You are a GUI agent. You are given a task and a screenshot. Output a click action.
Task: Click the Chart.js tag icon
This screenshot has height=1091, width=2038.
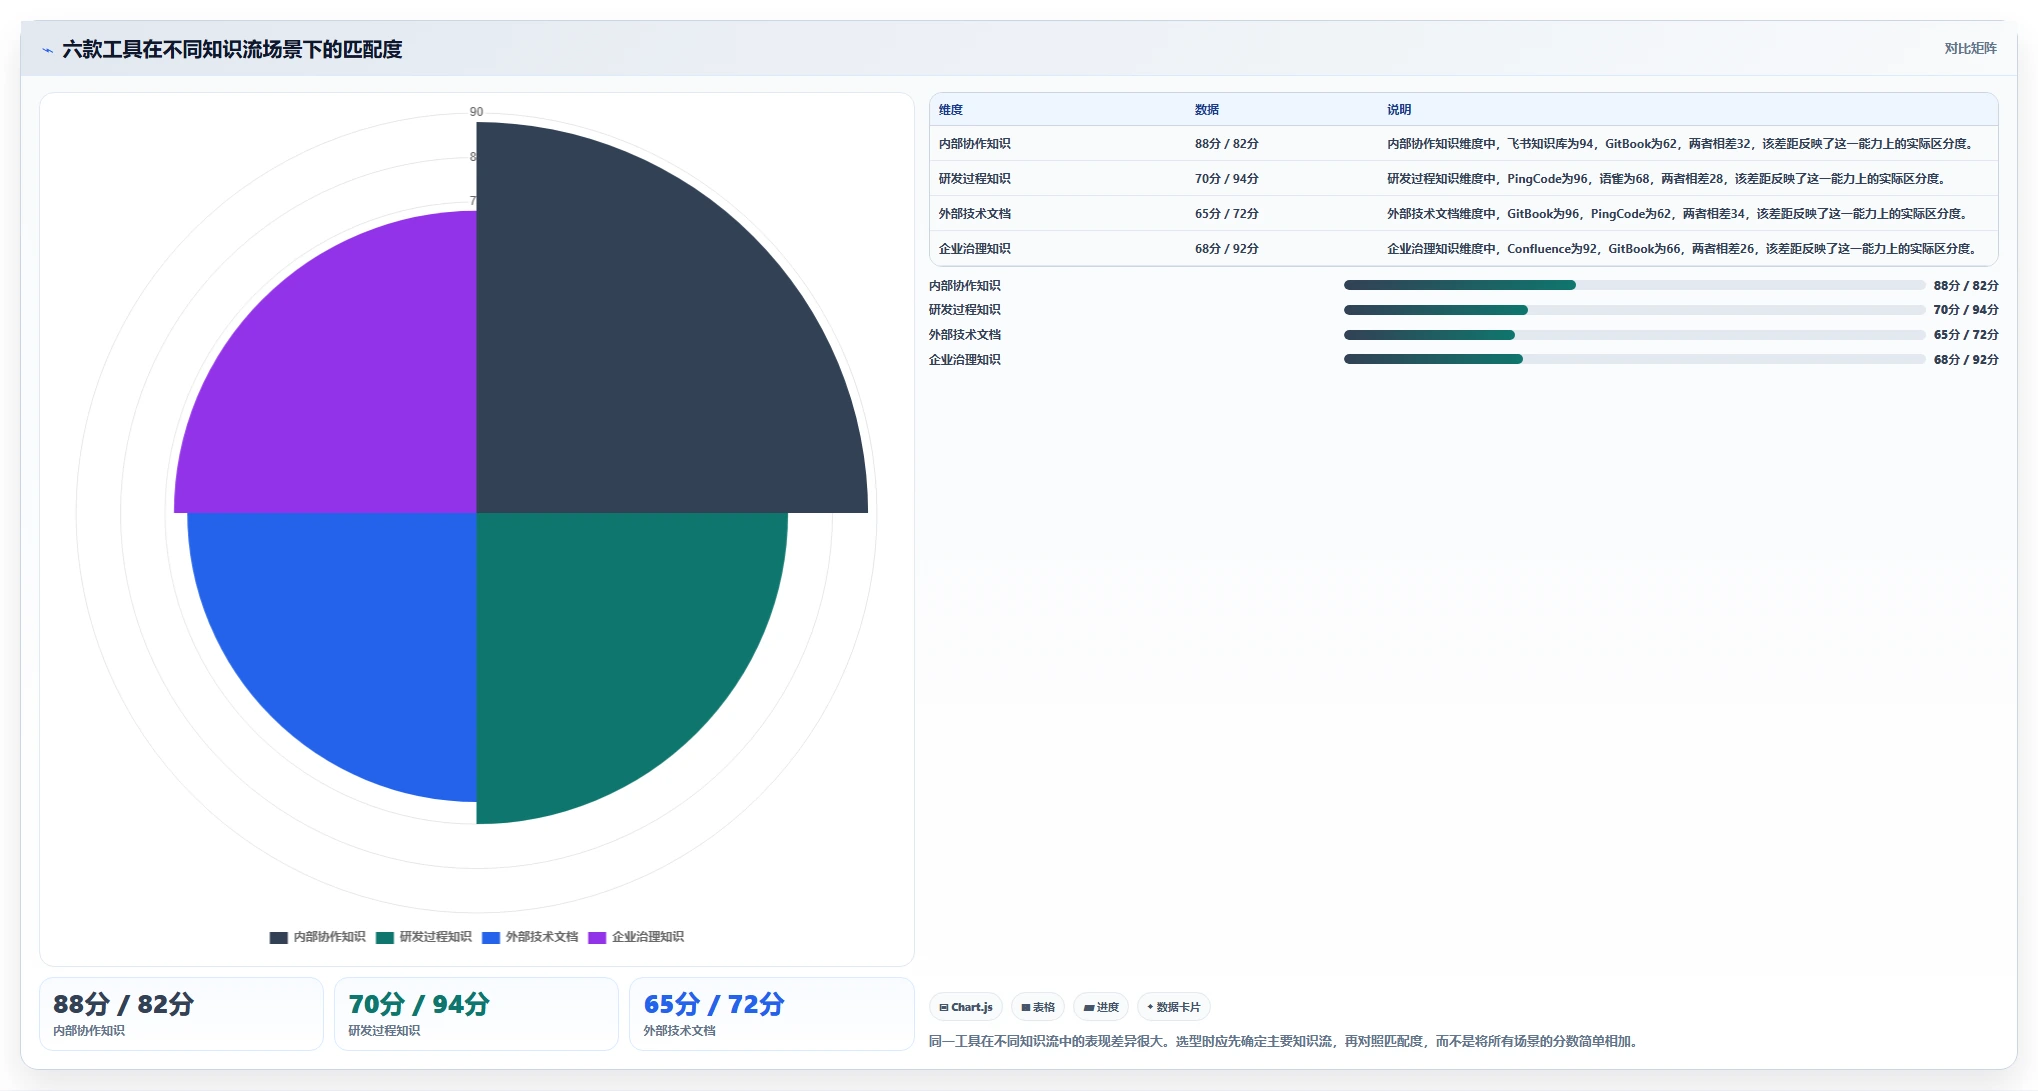coord(944,1008)
